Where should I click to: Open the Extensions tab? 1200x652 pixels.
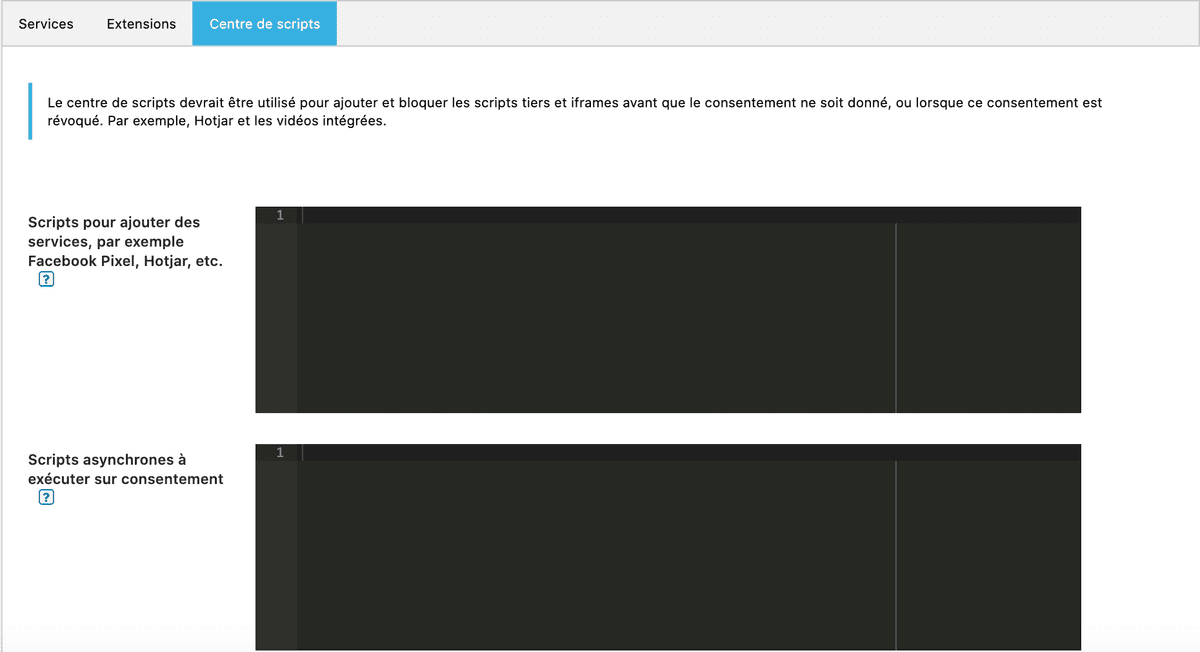pyautogui.click(x=141, y=24)
